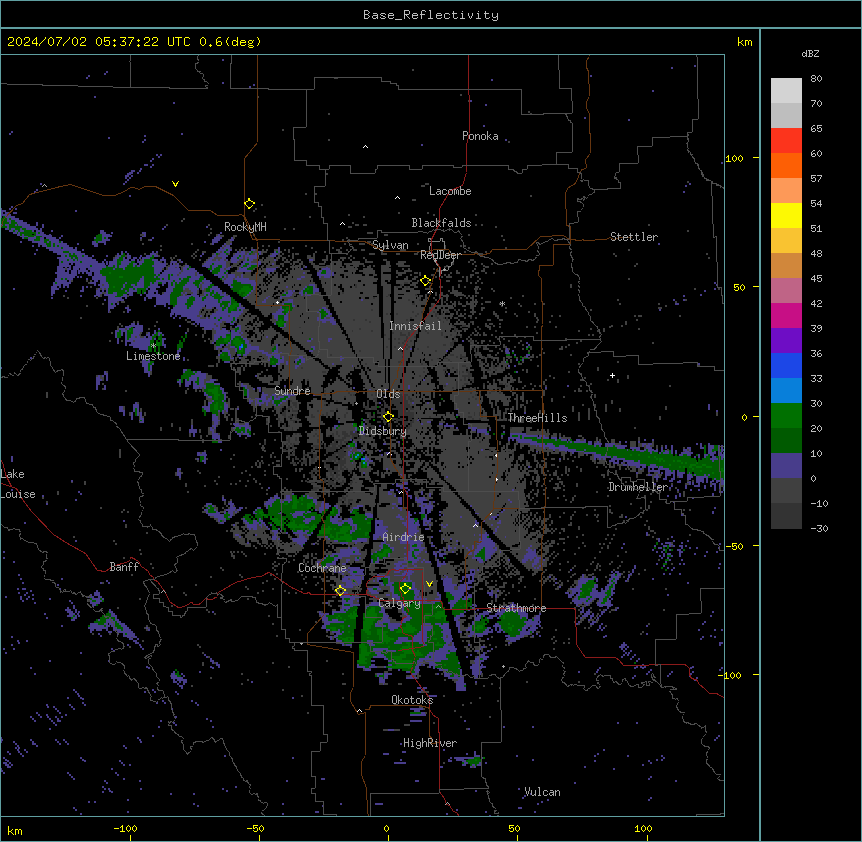Click the Airdrie label
The image size is (862, 842).
(403, 537)
